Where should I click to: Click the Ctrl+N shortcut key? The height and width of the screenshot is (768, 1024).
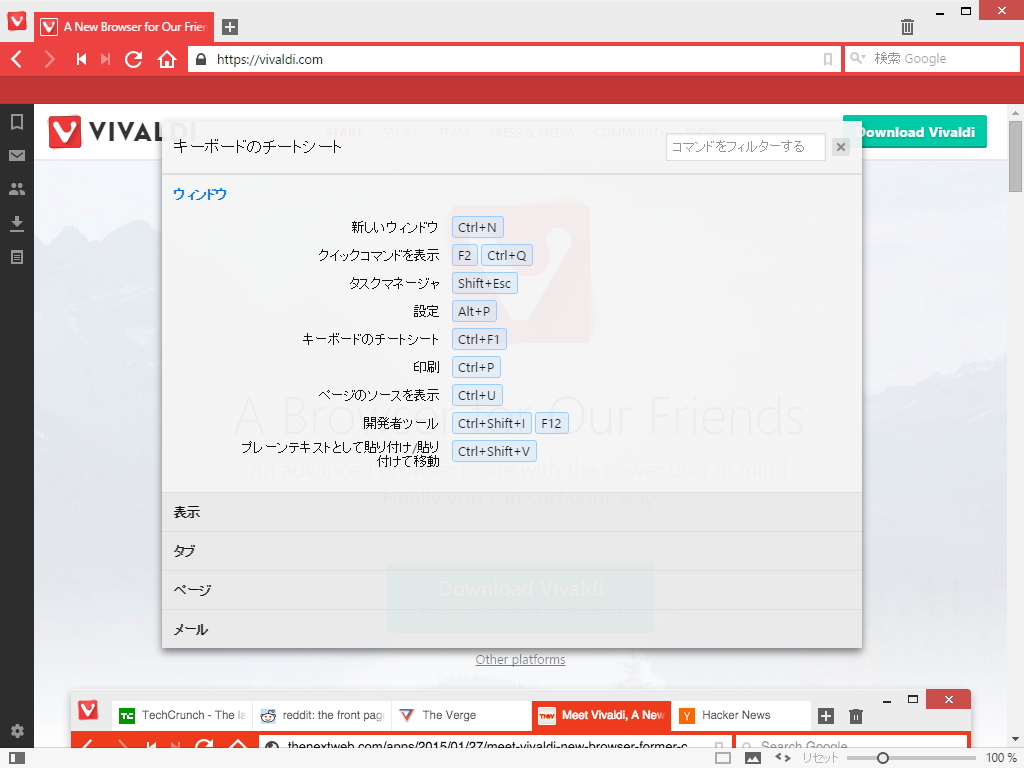click(x=477, y=227)
